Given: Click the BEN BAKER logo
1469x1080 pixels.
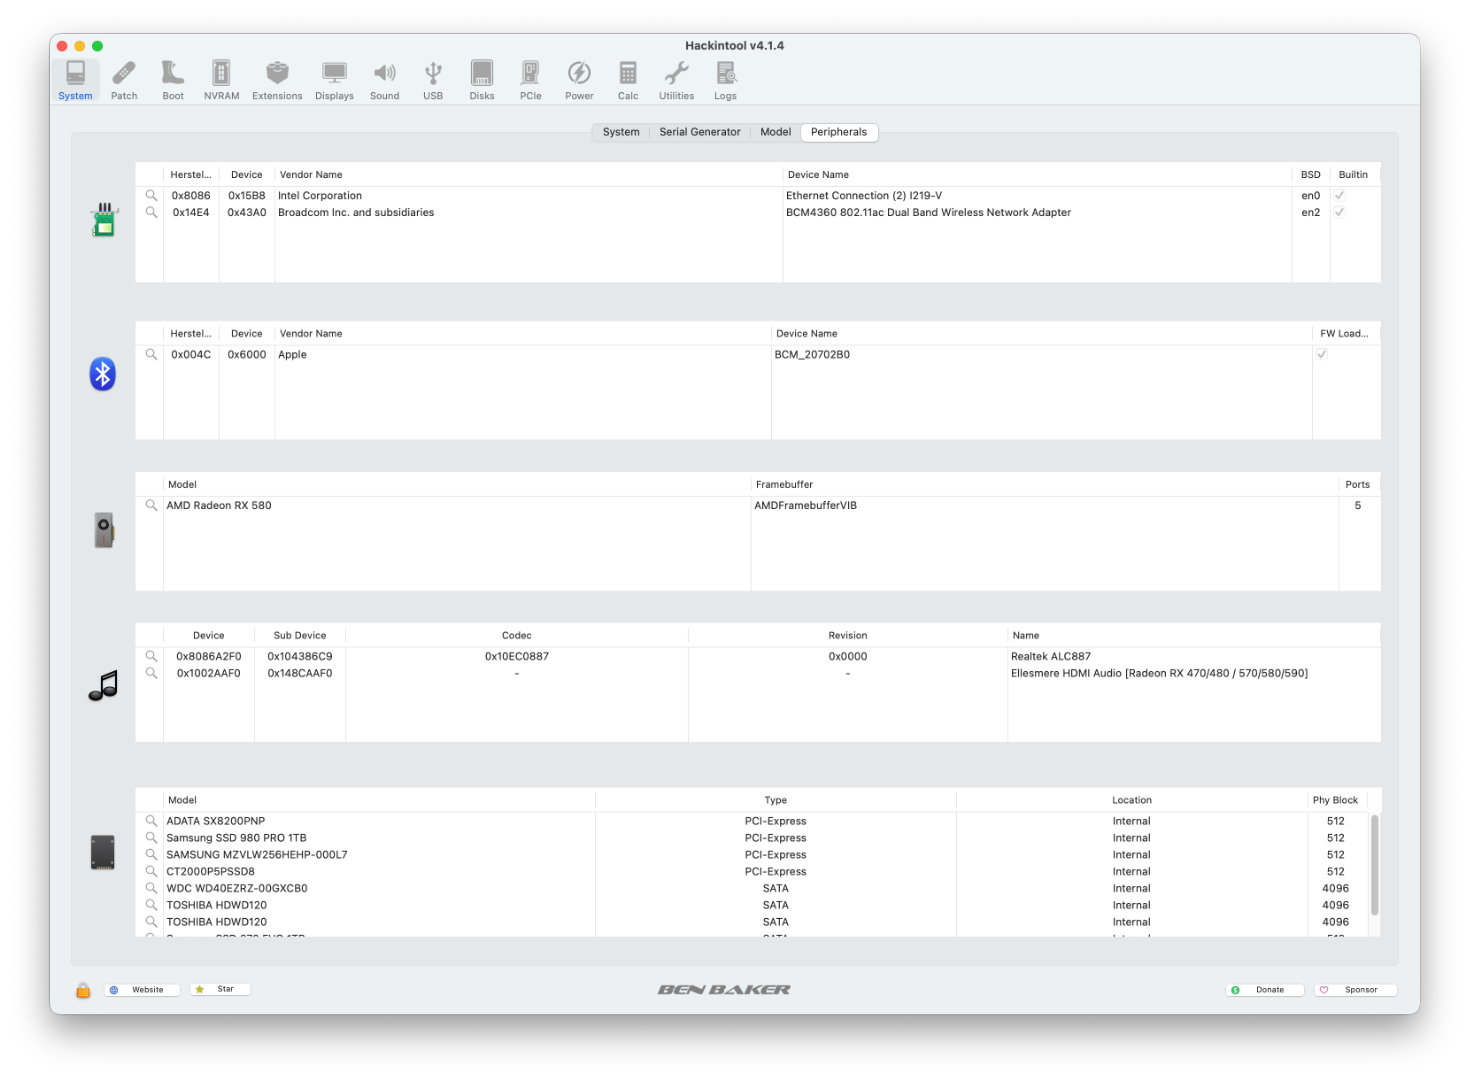Looking at the screenshot, I should [x=724, y=990].
